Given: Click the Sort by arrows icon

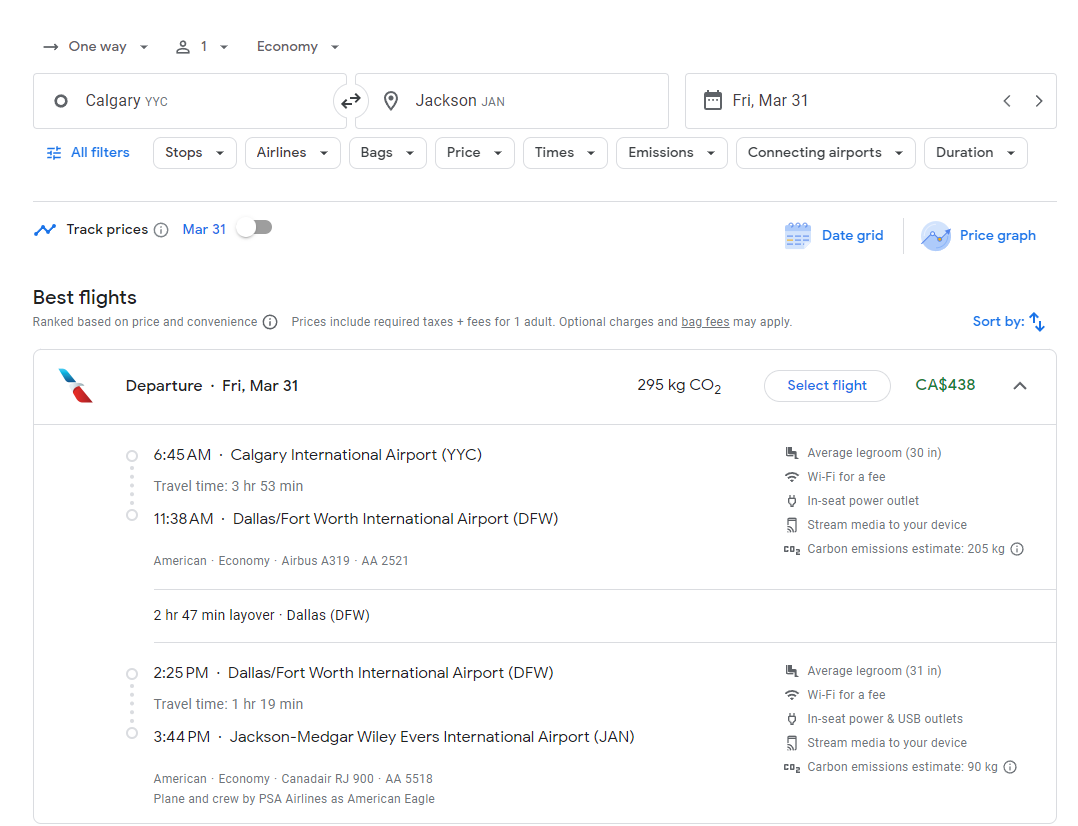Looking at the screenshot, I should 1037,322.
